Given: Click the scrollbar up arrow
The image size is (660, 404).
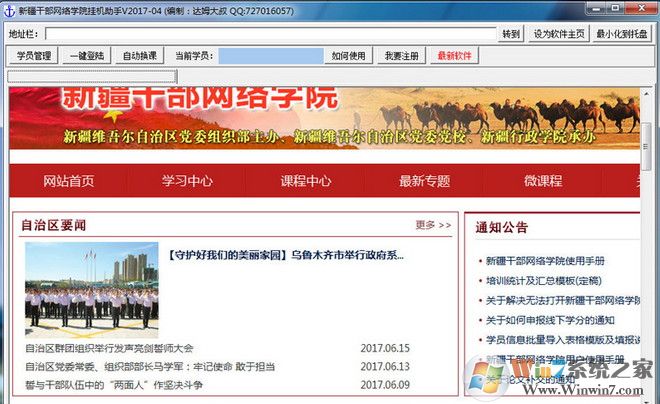Looking at the screenshot, I should [645, 92].
